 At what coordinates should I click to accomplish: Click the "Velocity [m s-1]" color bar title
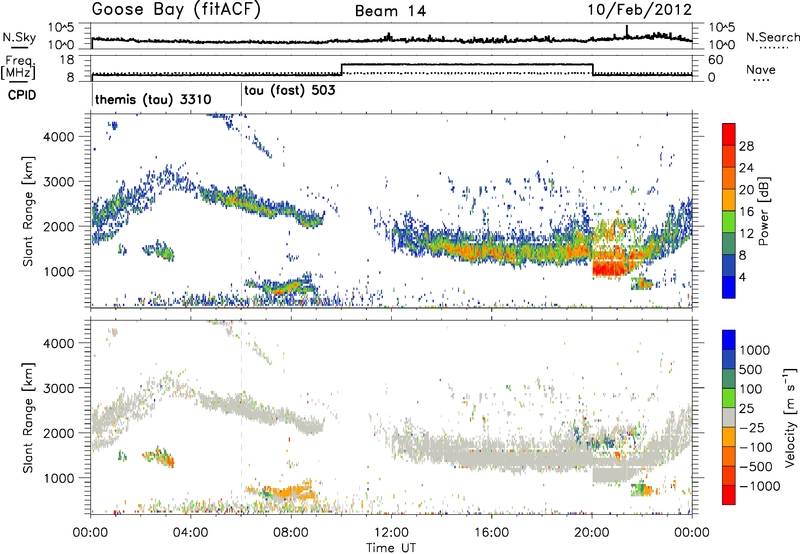[790, 416]
